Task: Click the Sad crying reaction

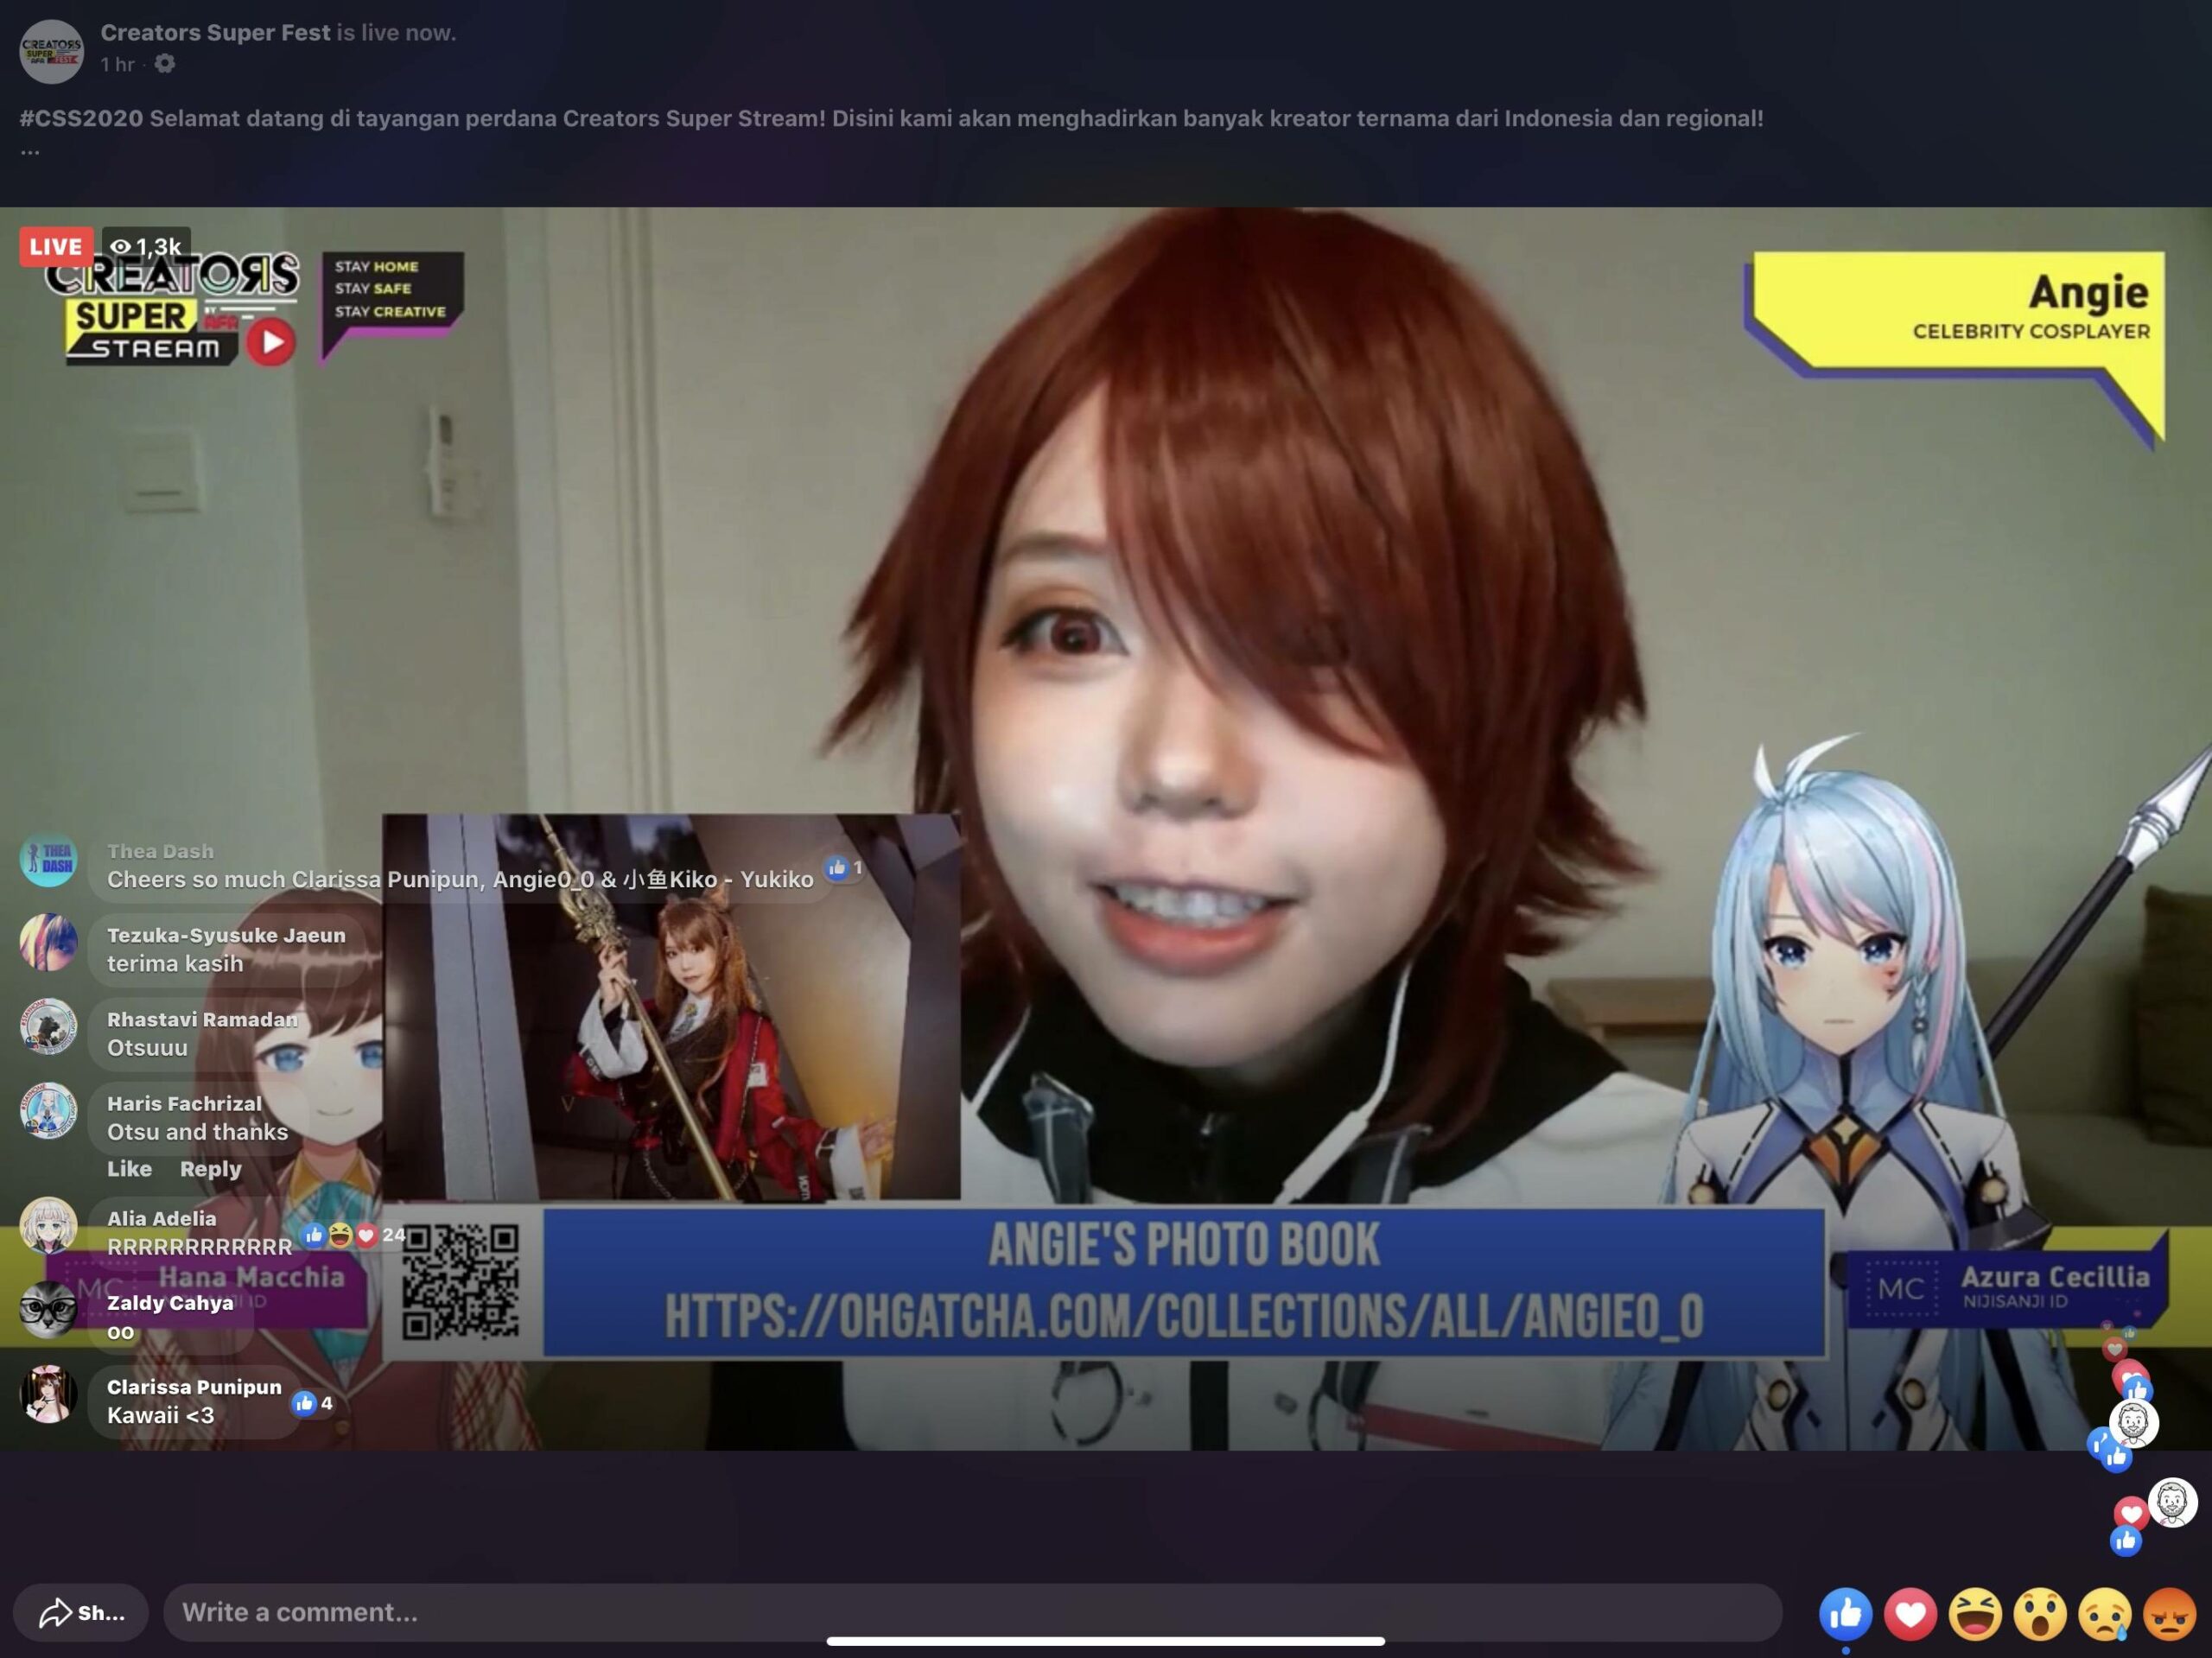Action: (2105, 1613)
